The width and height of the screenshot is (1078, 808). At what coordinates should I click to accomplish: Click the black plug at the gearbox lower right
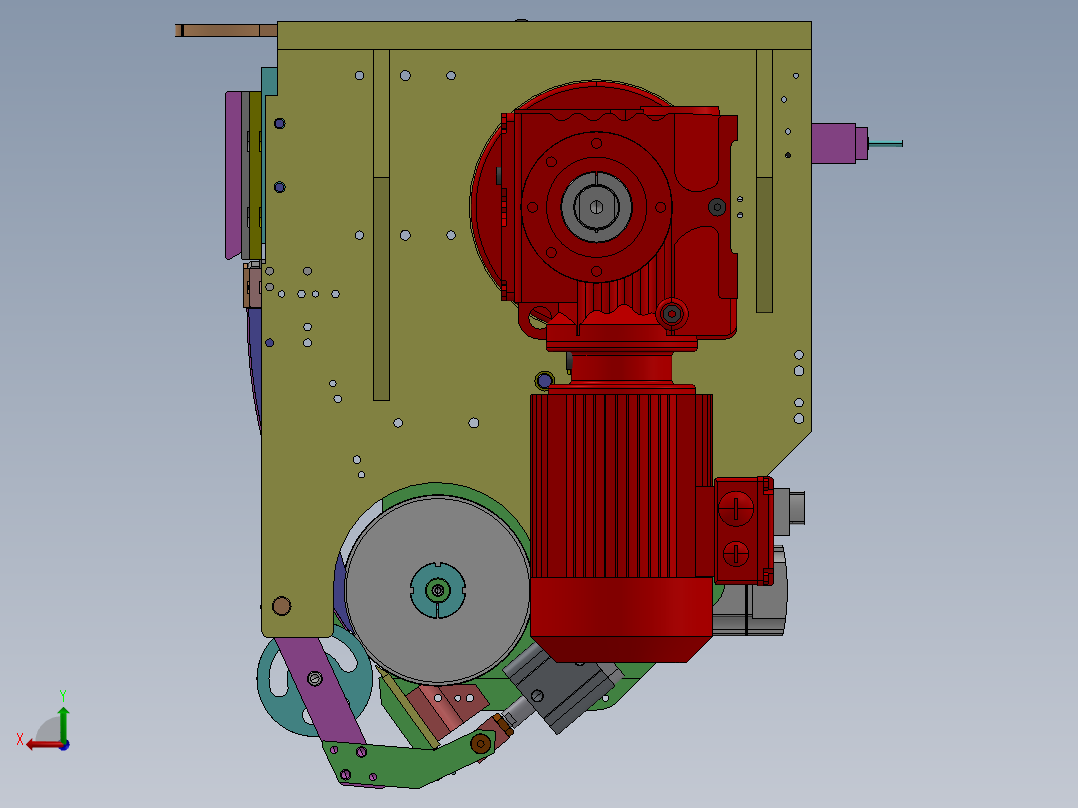tap(672, 314)
